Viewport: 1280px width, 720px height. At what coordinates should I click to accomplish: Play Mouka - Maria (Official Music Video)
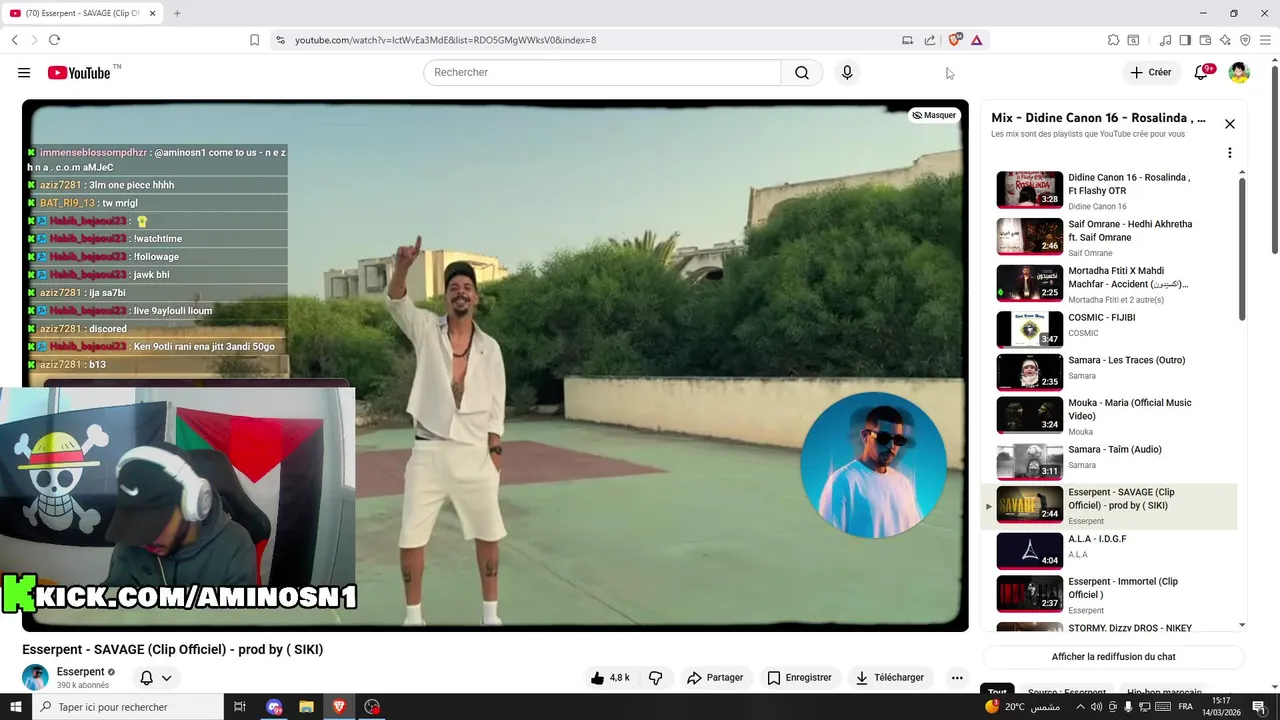1108,415
